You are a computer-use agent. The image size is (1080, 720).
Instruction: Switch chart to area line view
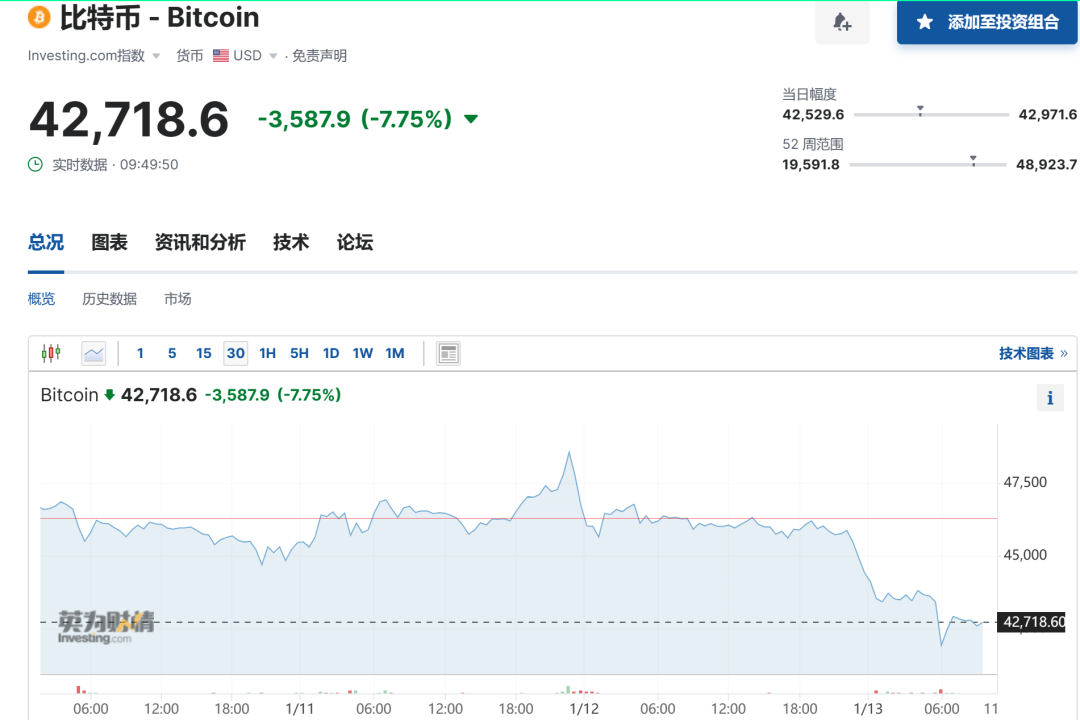tap(94, 353)
